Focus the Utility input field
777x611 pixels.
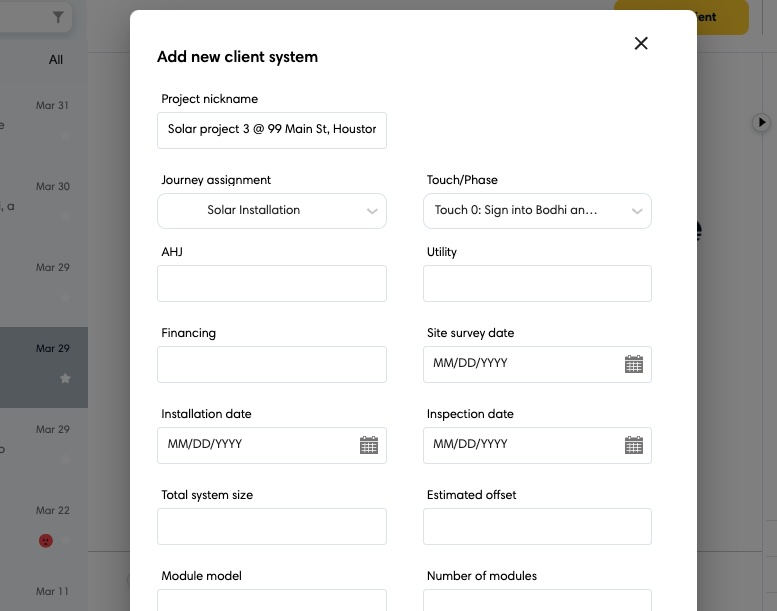click(x=537, y=283)
